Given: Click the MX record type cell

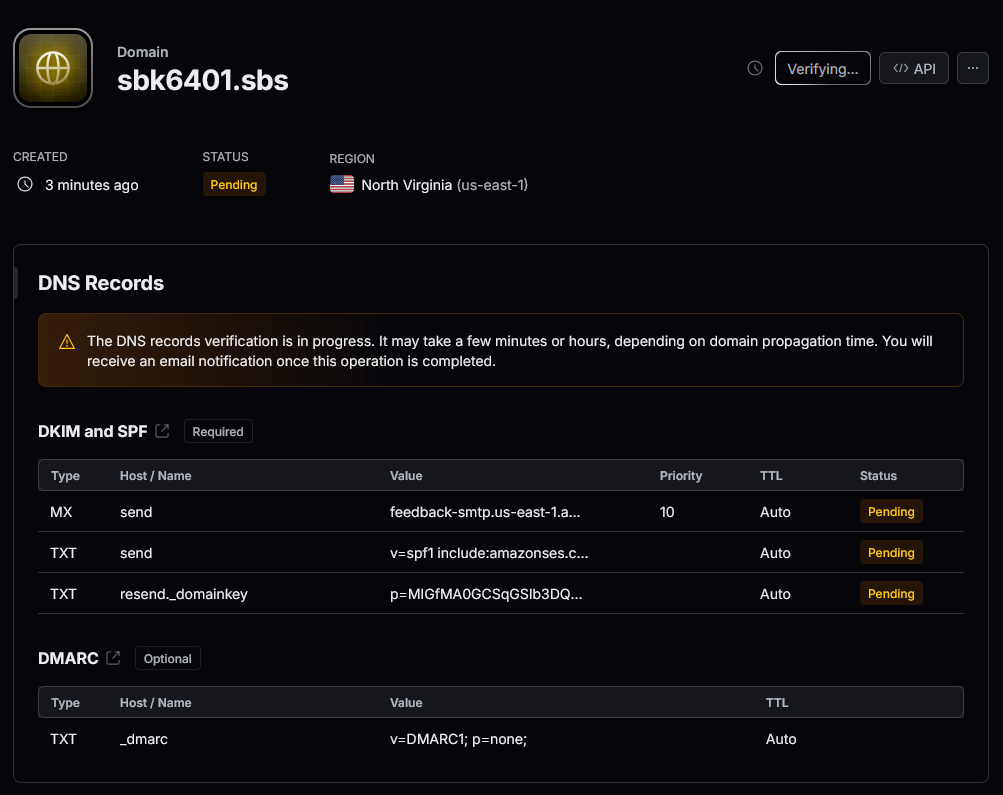Looking at the screenshot, I should 61,512.
